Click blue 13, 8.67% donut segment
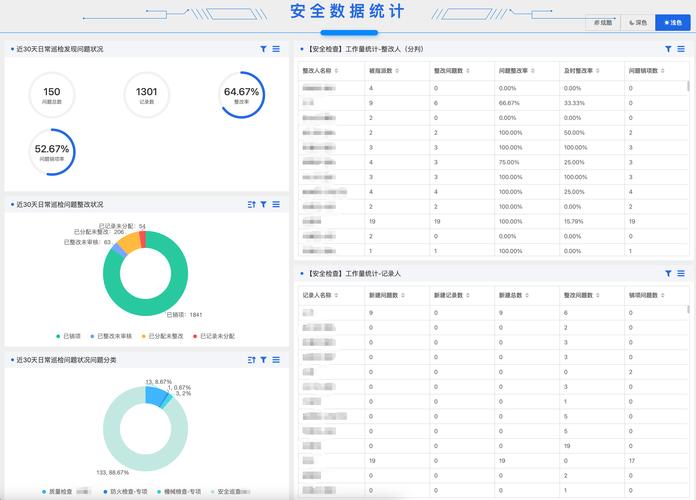The image size is (696, 500). coord(155,395)
